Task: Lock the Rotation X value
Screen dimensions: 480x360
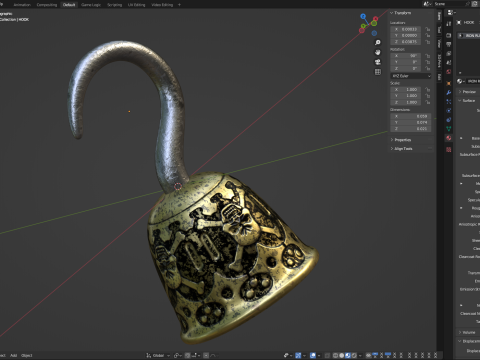Action: (x=428, y=56)
